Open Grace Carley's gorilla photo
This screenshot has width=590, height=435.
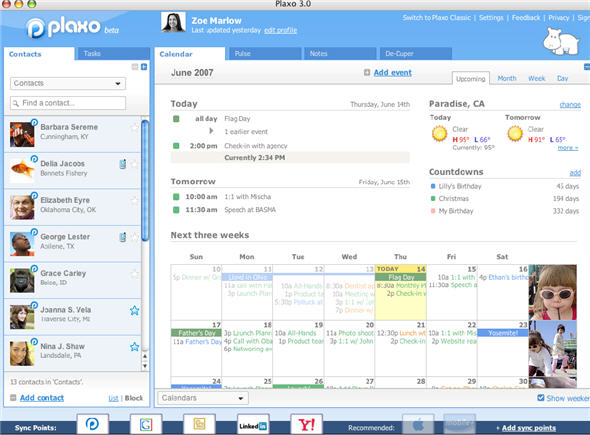click(x=22, y=280)
